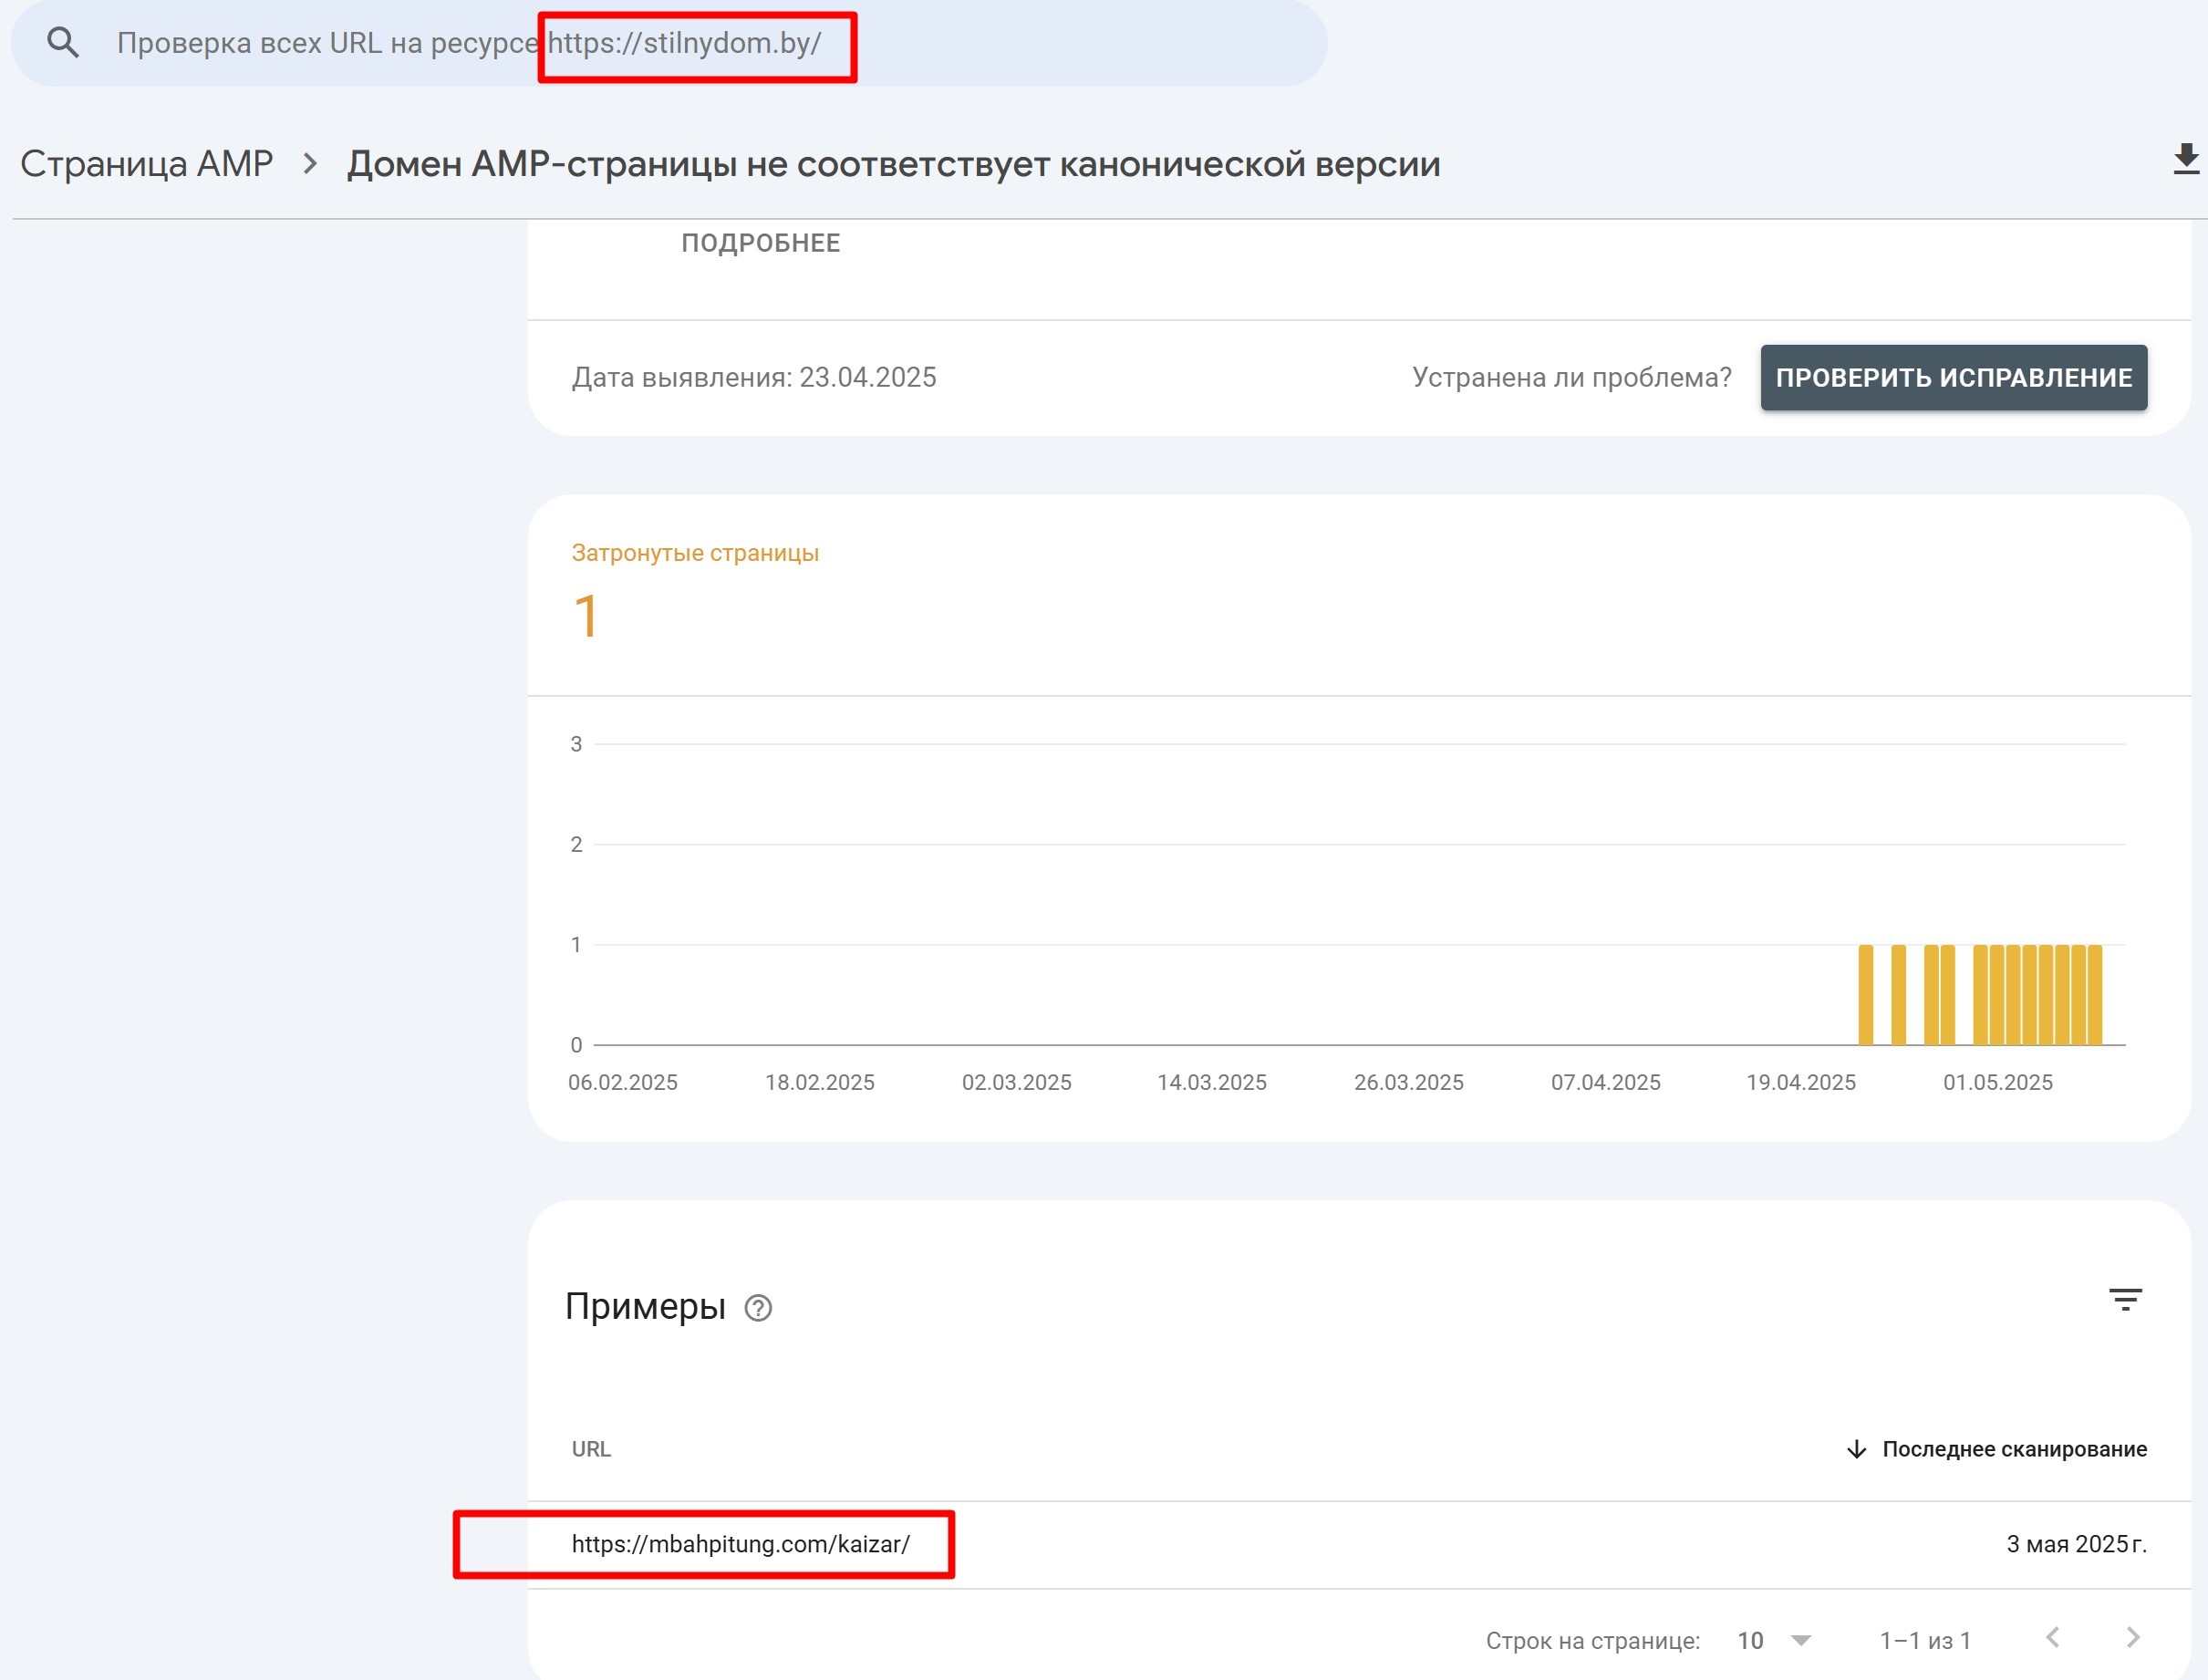Click the rows per page value 10
2208x1680 pixels.
1750,1640
